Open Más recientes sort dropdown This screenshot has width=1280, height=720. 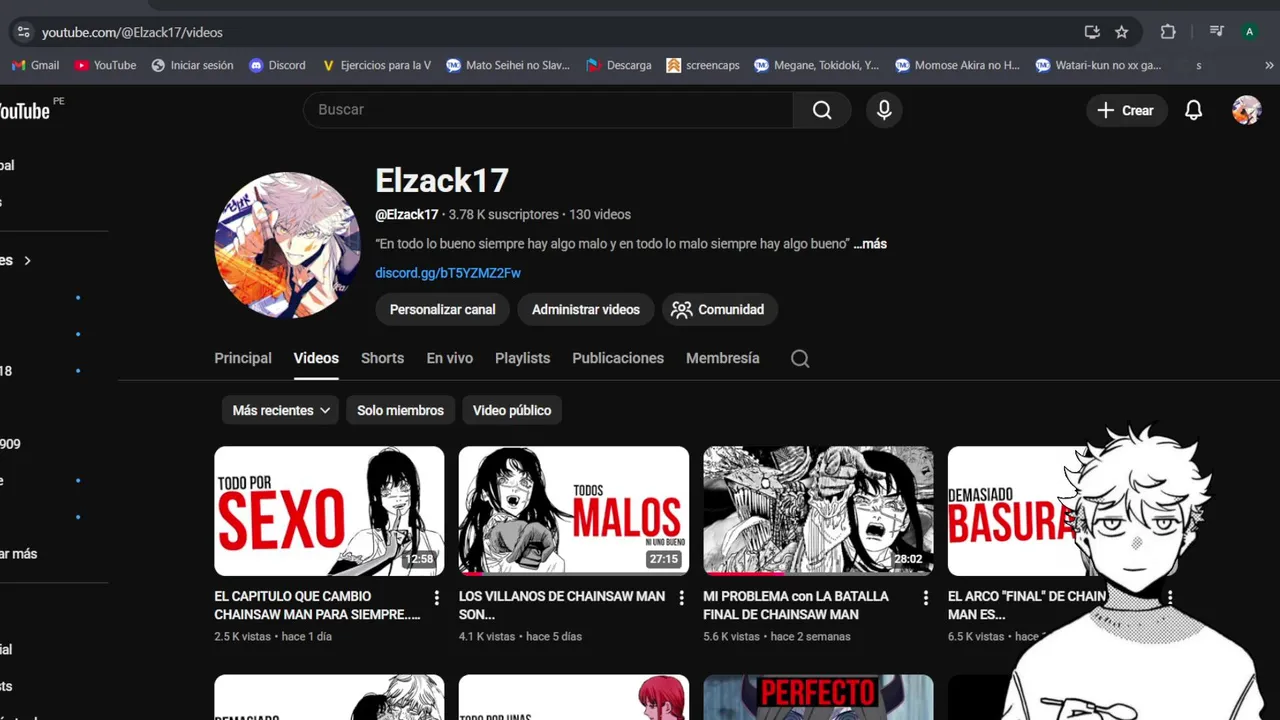(x=281, y=410)
